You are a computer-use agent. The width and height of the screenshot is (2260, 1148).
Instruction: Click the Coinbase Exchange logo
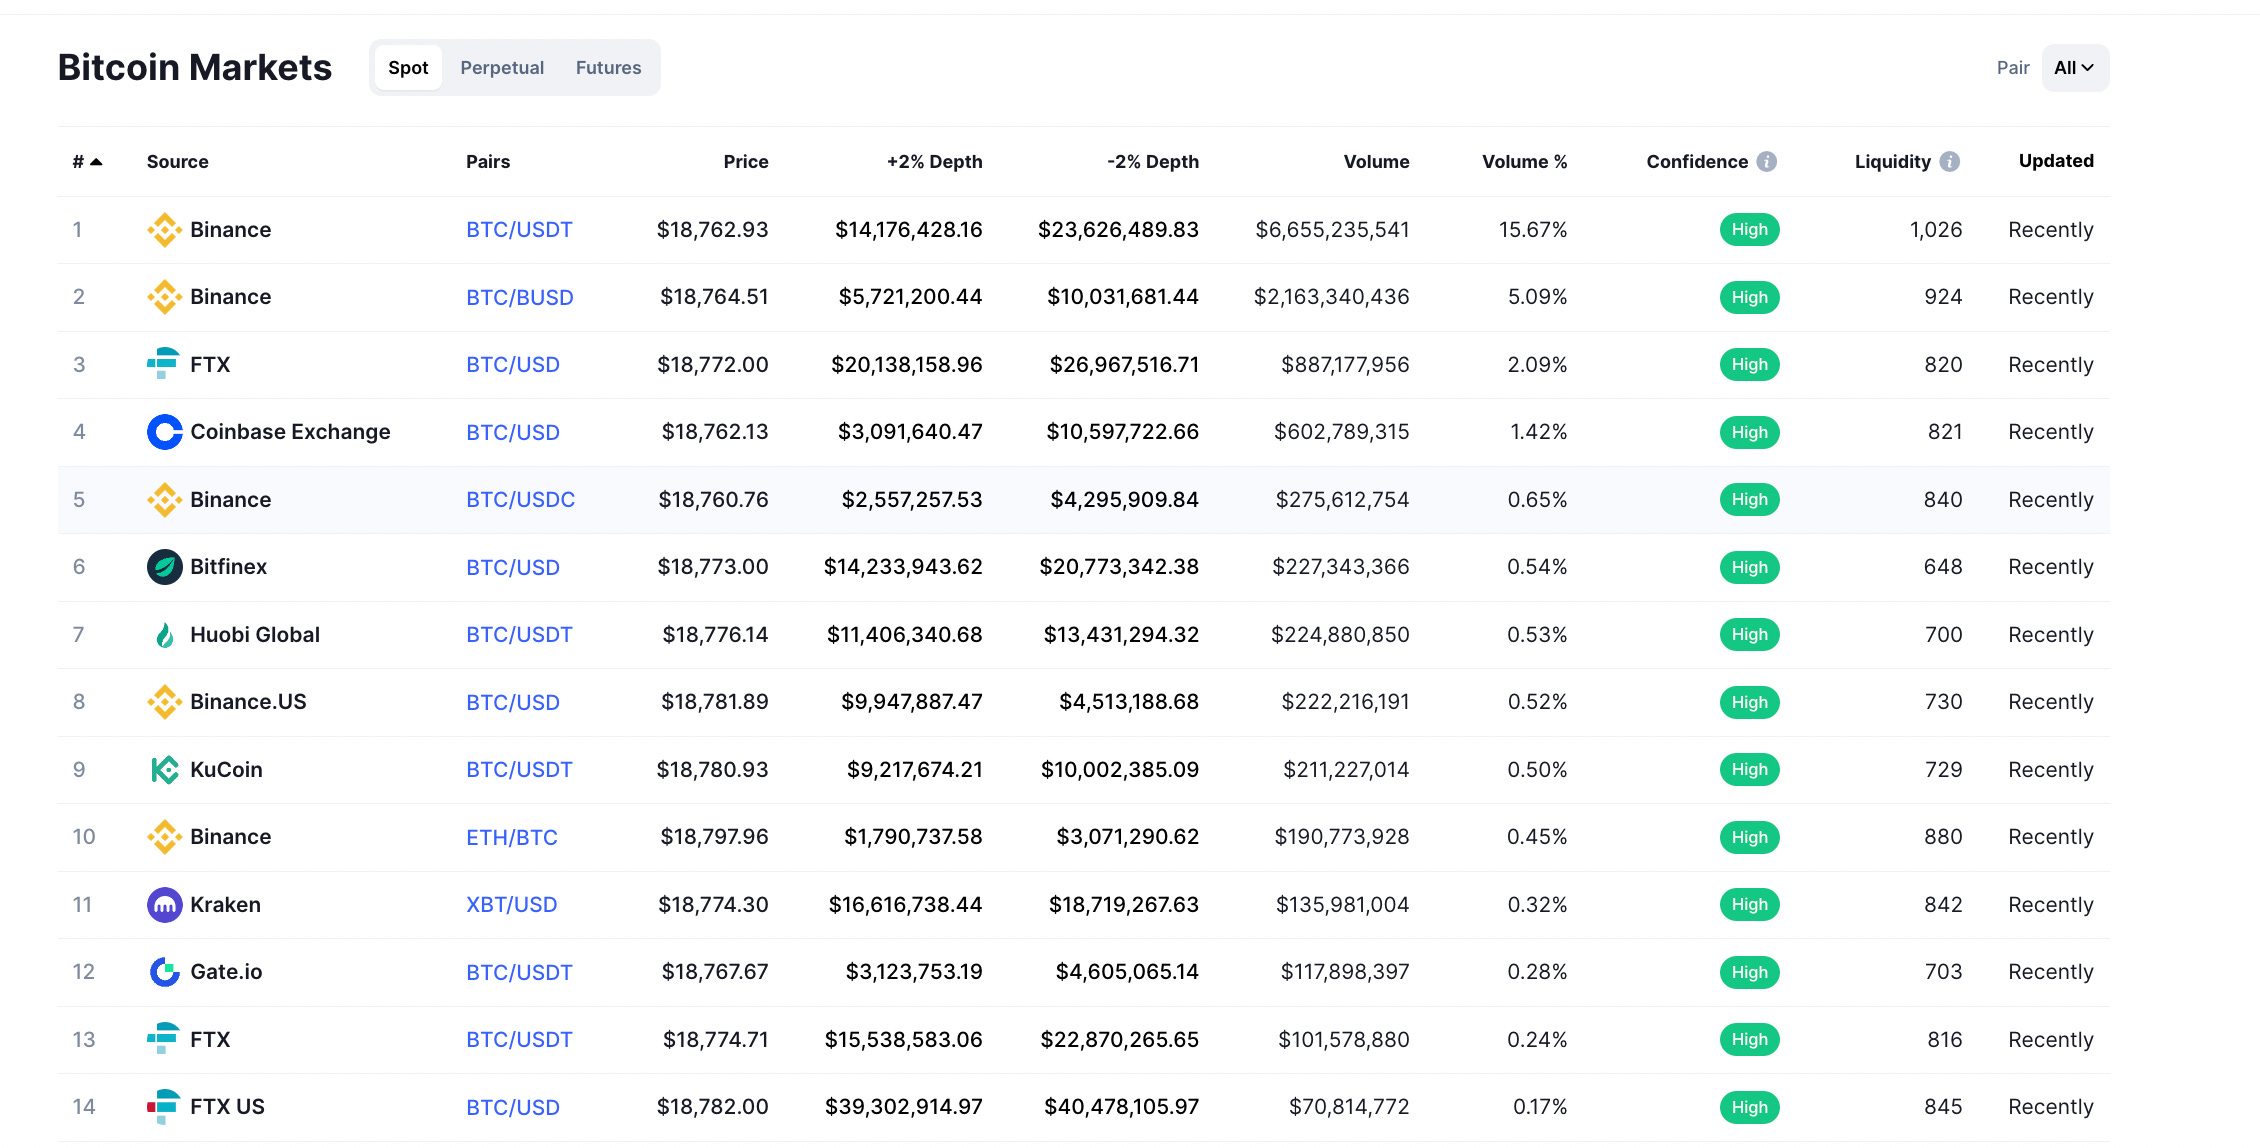164,432
